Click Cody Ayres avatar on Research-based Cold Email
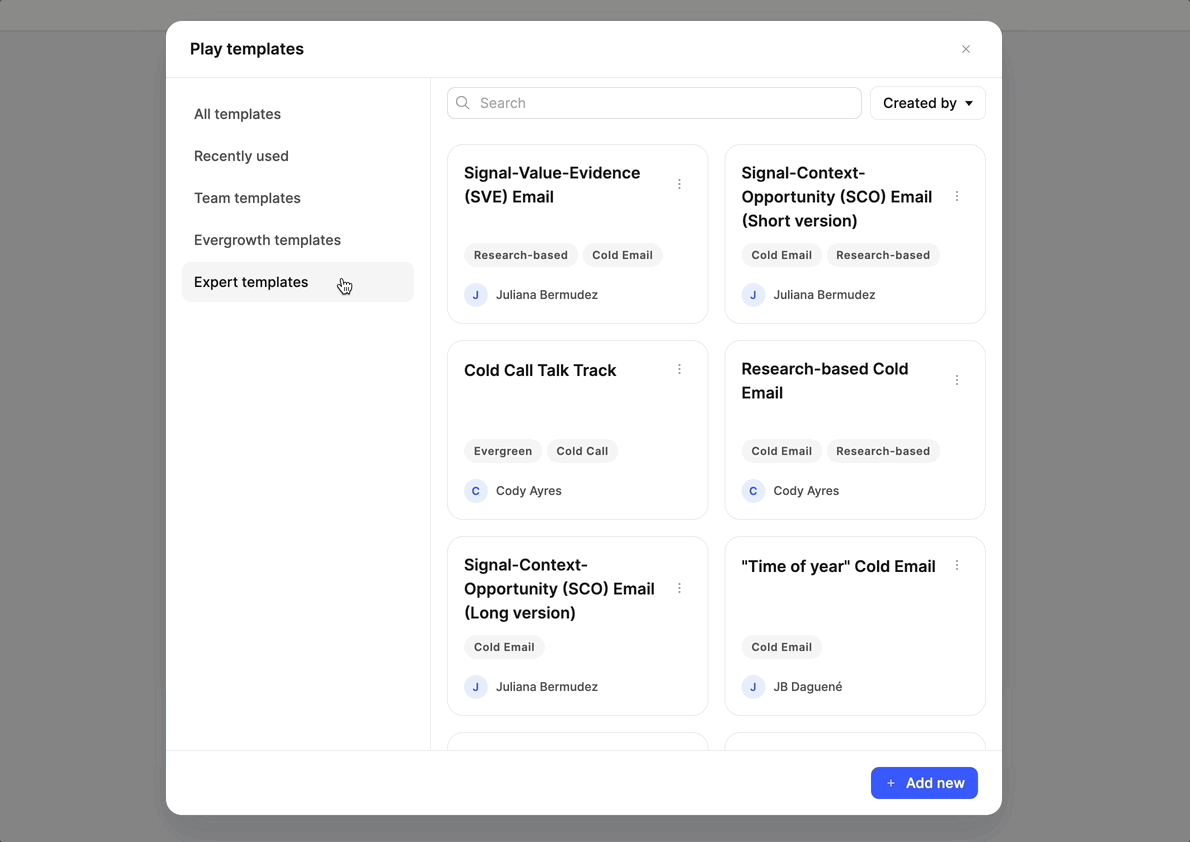The height and width of the screenshot is (842, 1190). pyautogui.click(x=753, y=491)
